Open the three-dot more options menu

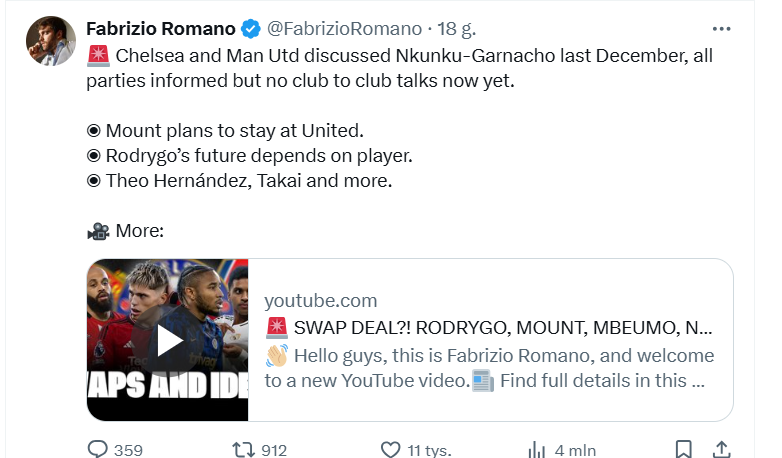pos(720,28)
